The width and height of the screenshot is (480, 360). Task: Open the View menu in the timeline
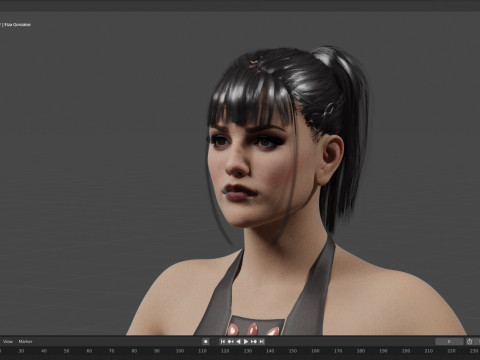(8, 341)
